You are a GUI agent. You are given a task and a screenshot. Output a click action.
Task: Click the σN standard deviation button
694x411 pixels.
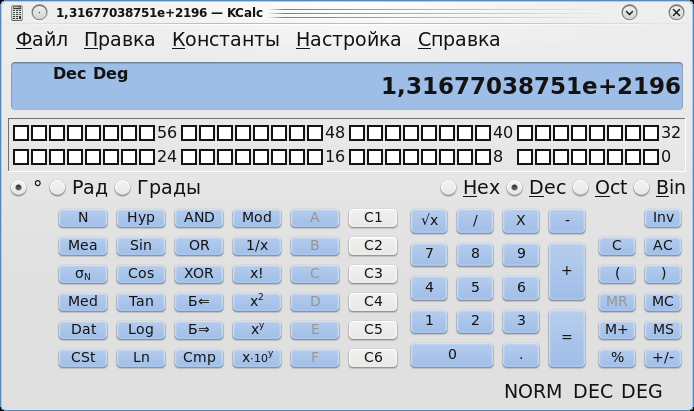point(83,273)
